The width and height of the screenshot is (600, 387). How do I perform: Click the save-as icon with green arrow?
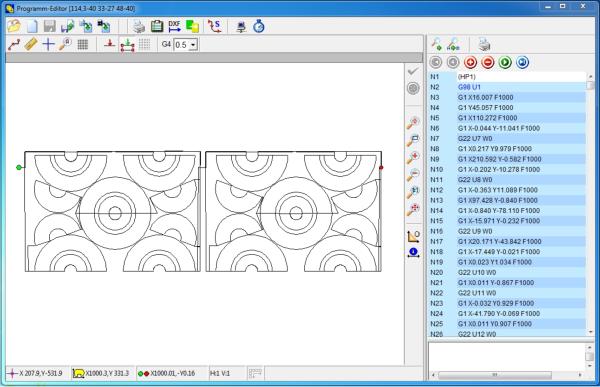pyautogui.click(x=68, y=26)
